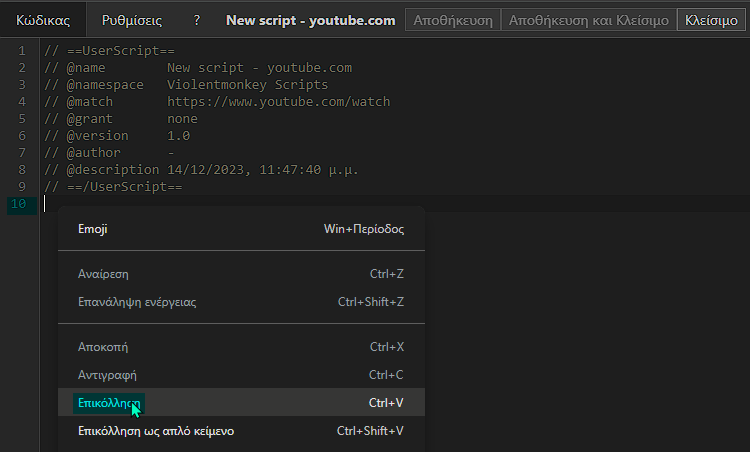The image size is (750, 452).
Task: Open the ? help tab
Action: (197, 20)
